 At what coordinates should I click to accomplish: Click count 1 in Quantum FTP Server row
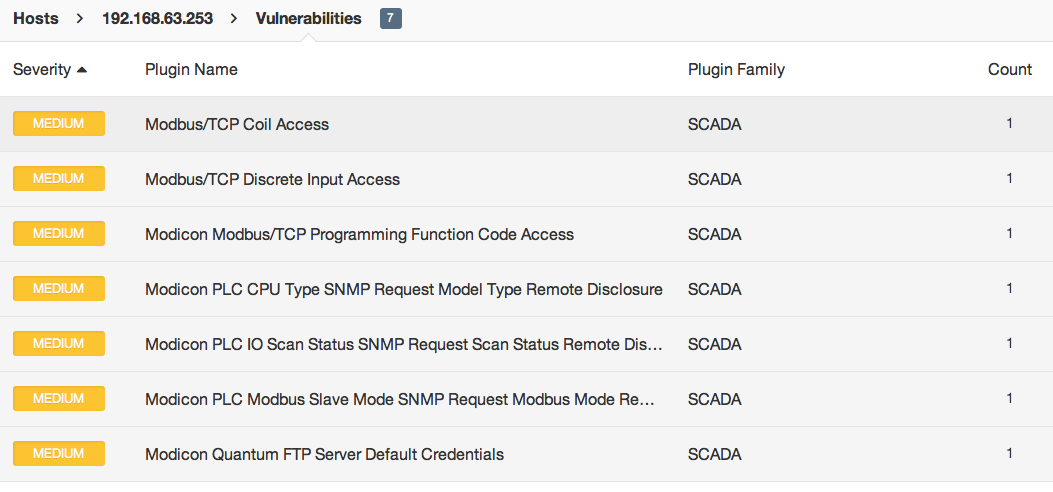pyautogui.click(x=1009, y=454)
